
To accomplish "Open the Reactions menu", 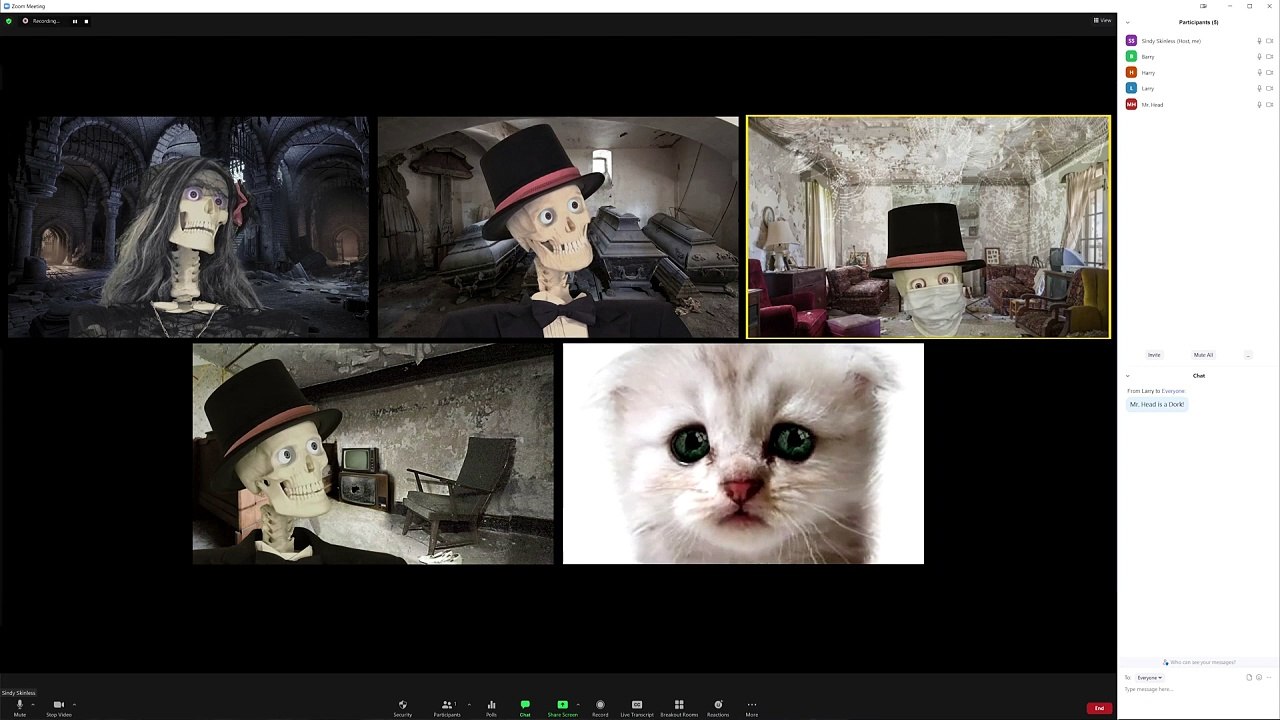I will point(718,707).
